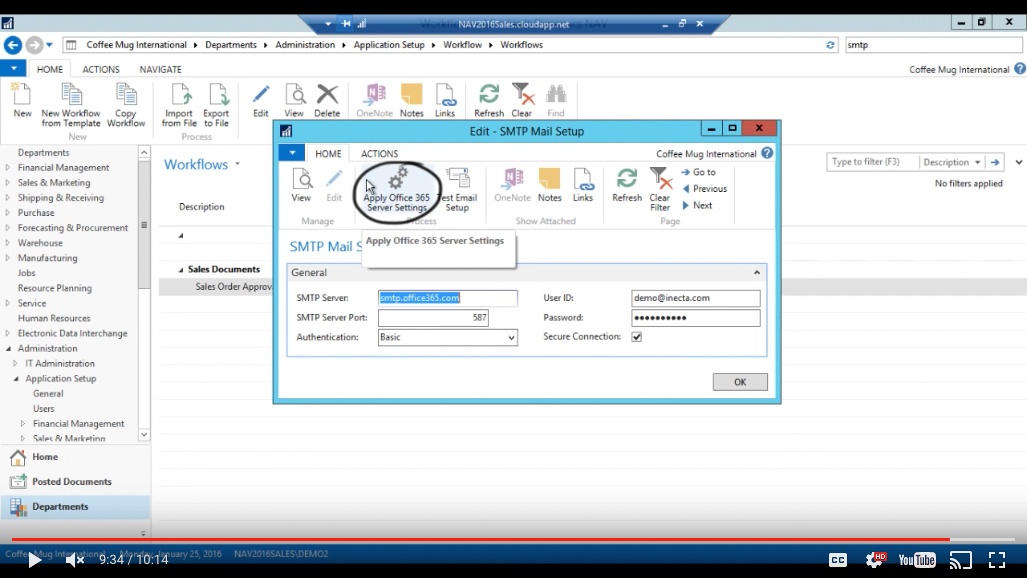The width and height of the screenshot is (1027, 578).
Task: Click Clear Filter in SMTP dialog
Action: pos(660,189)
